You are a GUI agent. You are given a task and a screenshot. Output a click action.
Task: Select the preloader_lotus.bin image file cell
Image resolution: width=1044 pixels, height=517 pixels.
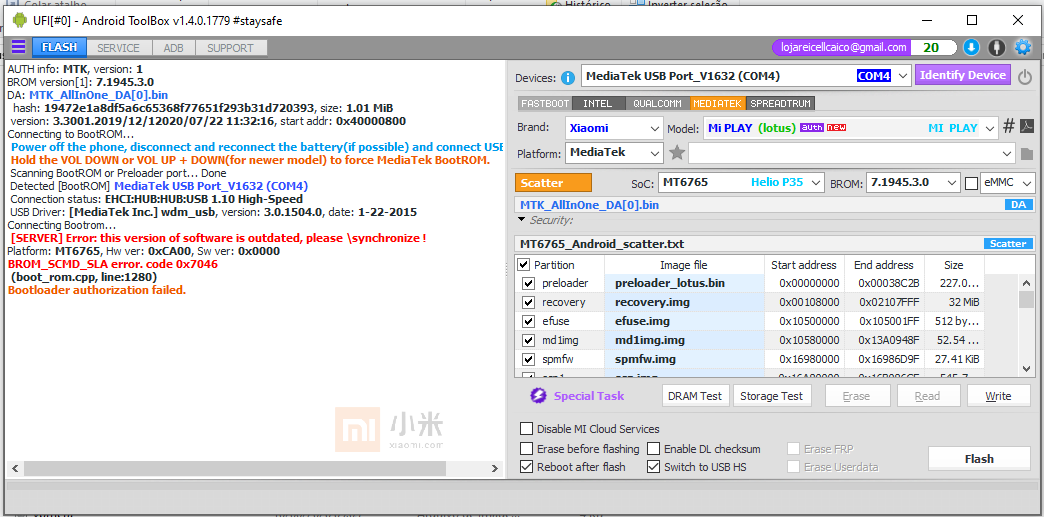coord(684,283)
